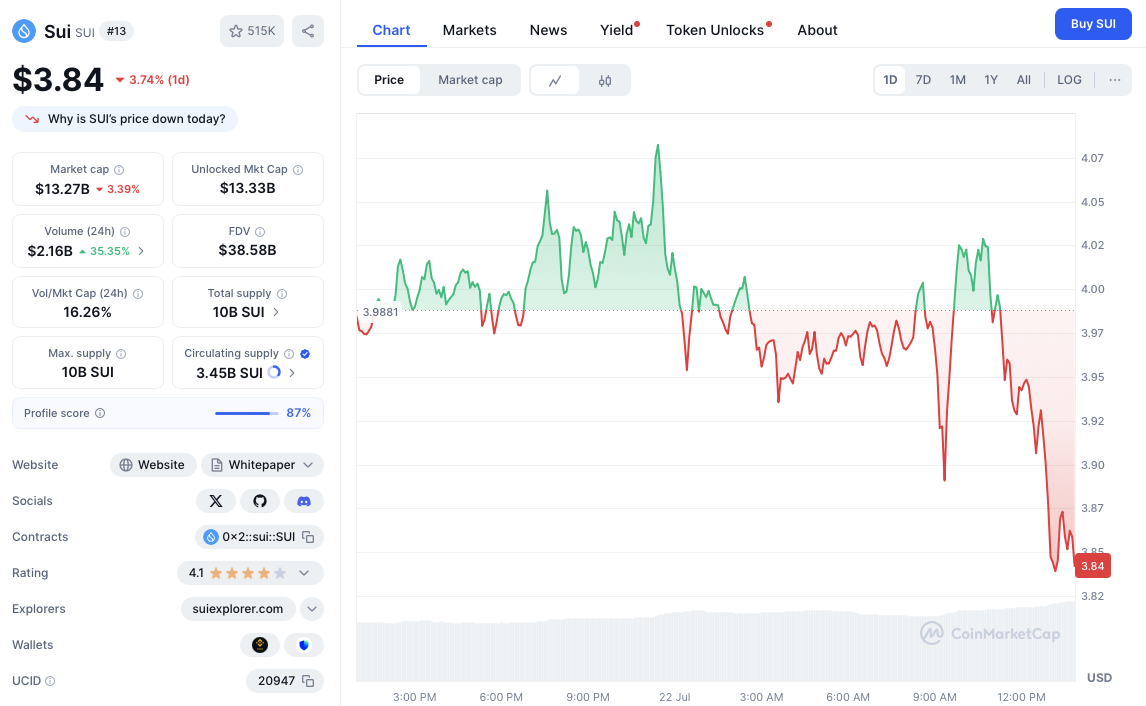Open the blue shield wallet icon

tap(304, 645)
